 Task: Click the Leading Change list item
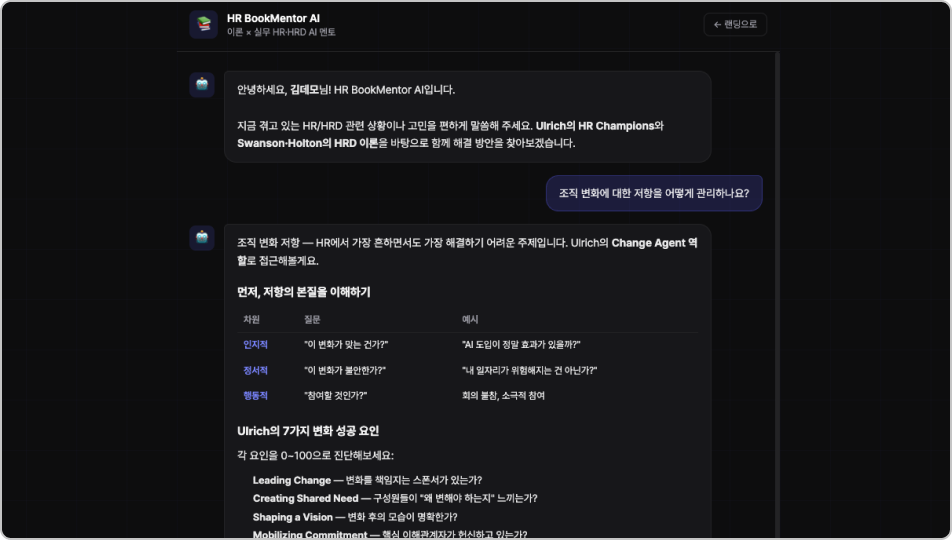pyautogui.click(x=292, y=480)
